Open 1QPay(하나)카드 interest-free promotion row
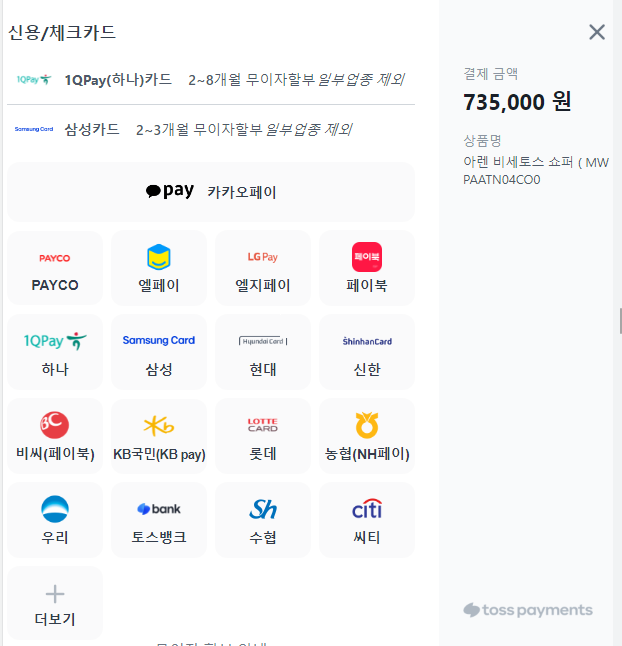 (211, 80)
